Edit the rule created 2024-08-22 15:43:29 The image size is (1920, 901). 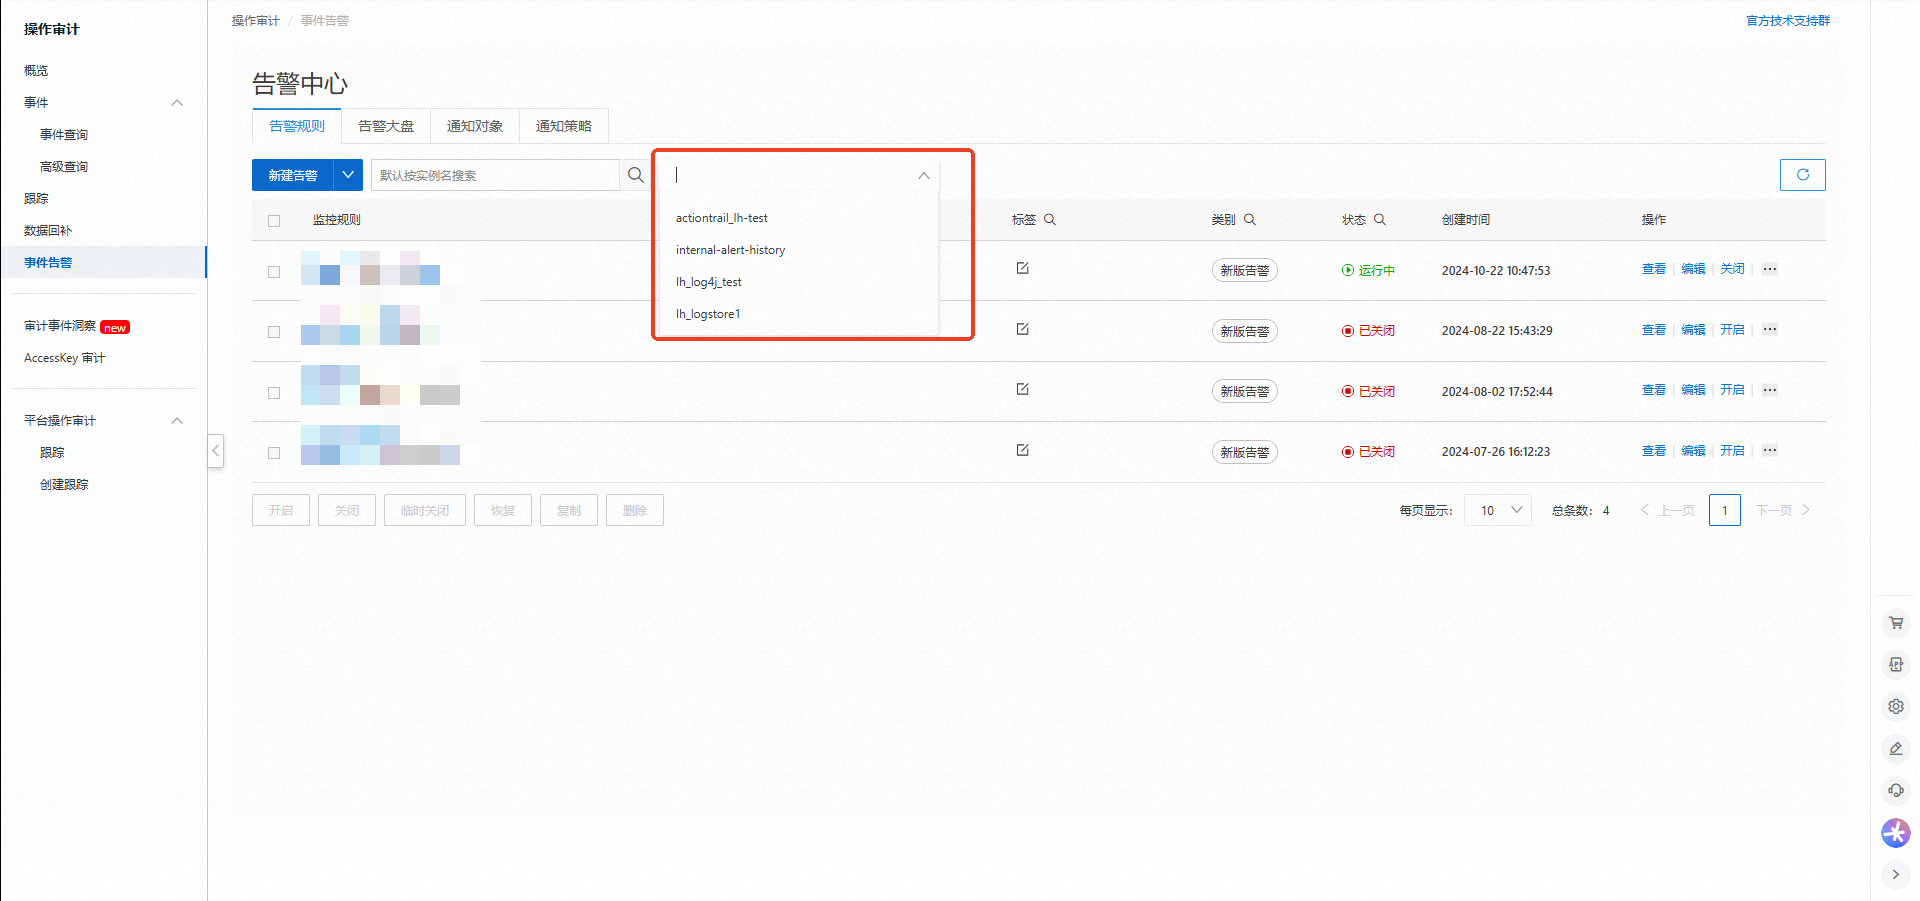tap(1693, 330)
